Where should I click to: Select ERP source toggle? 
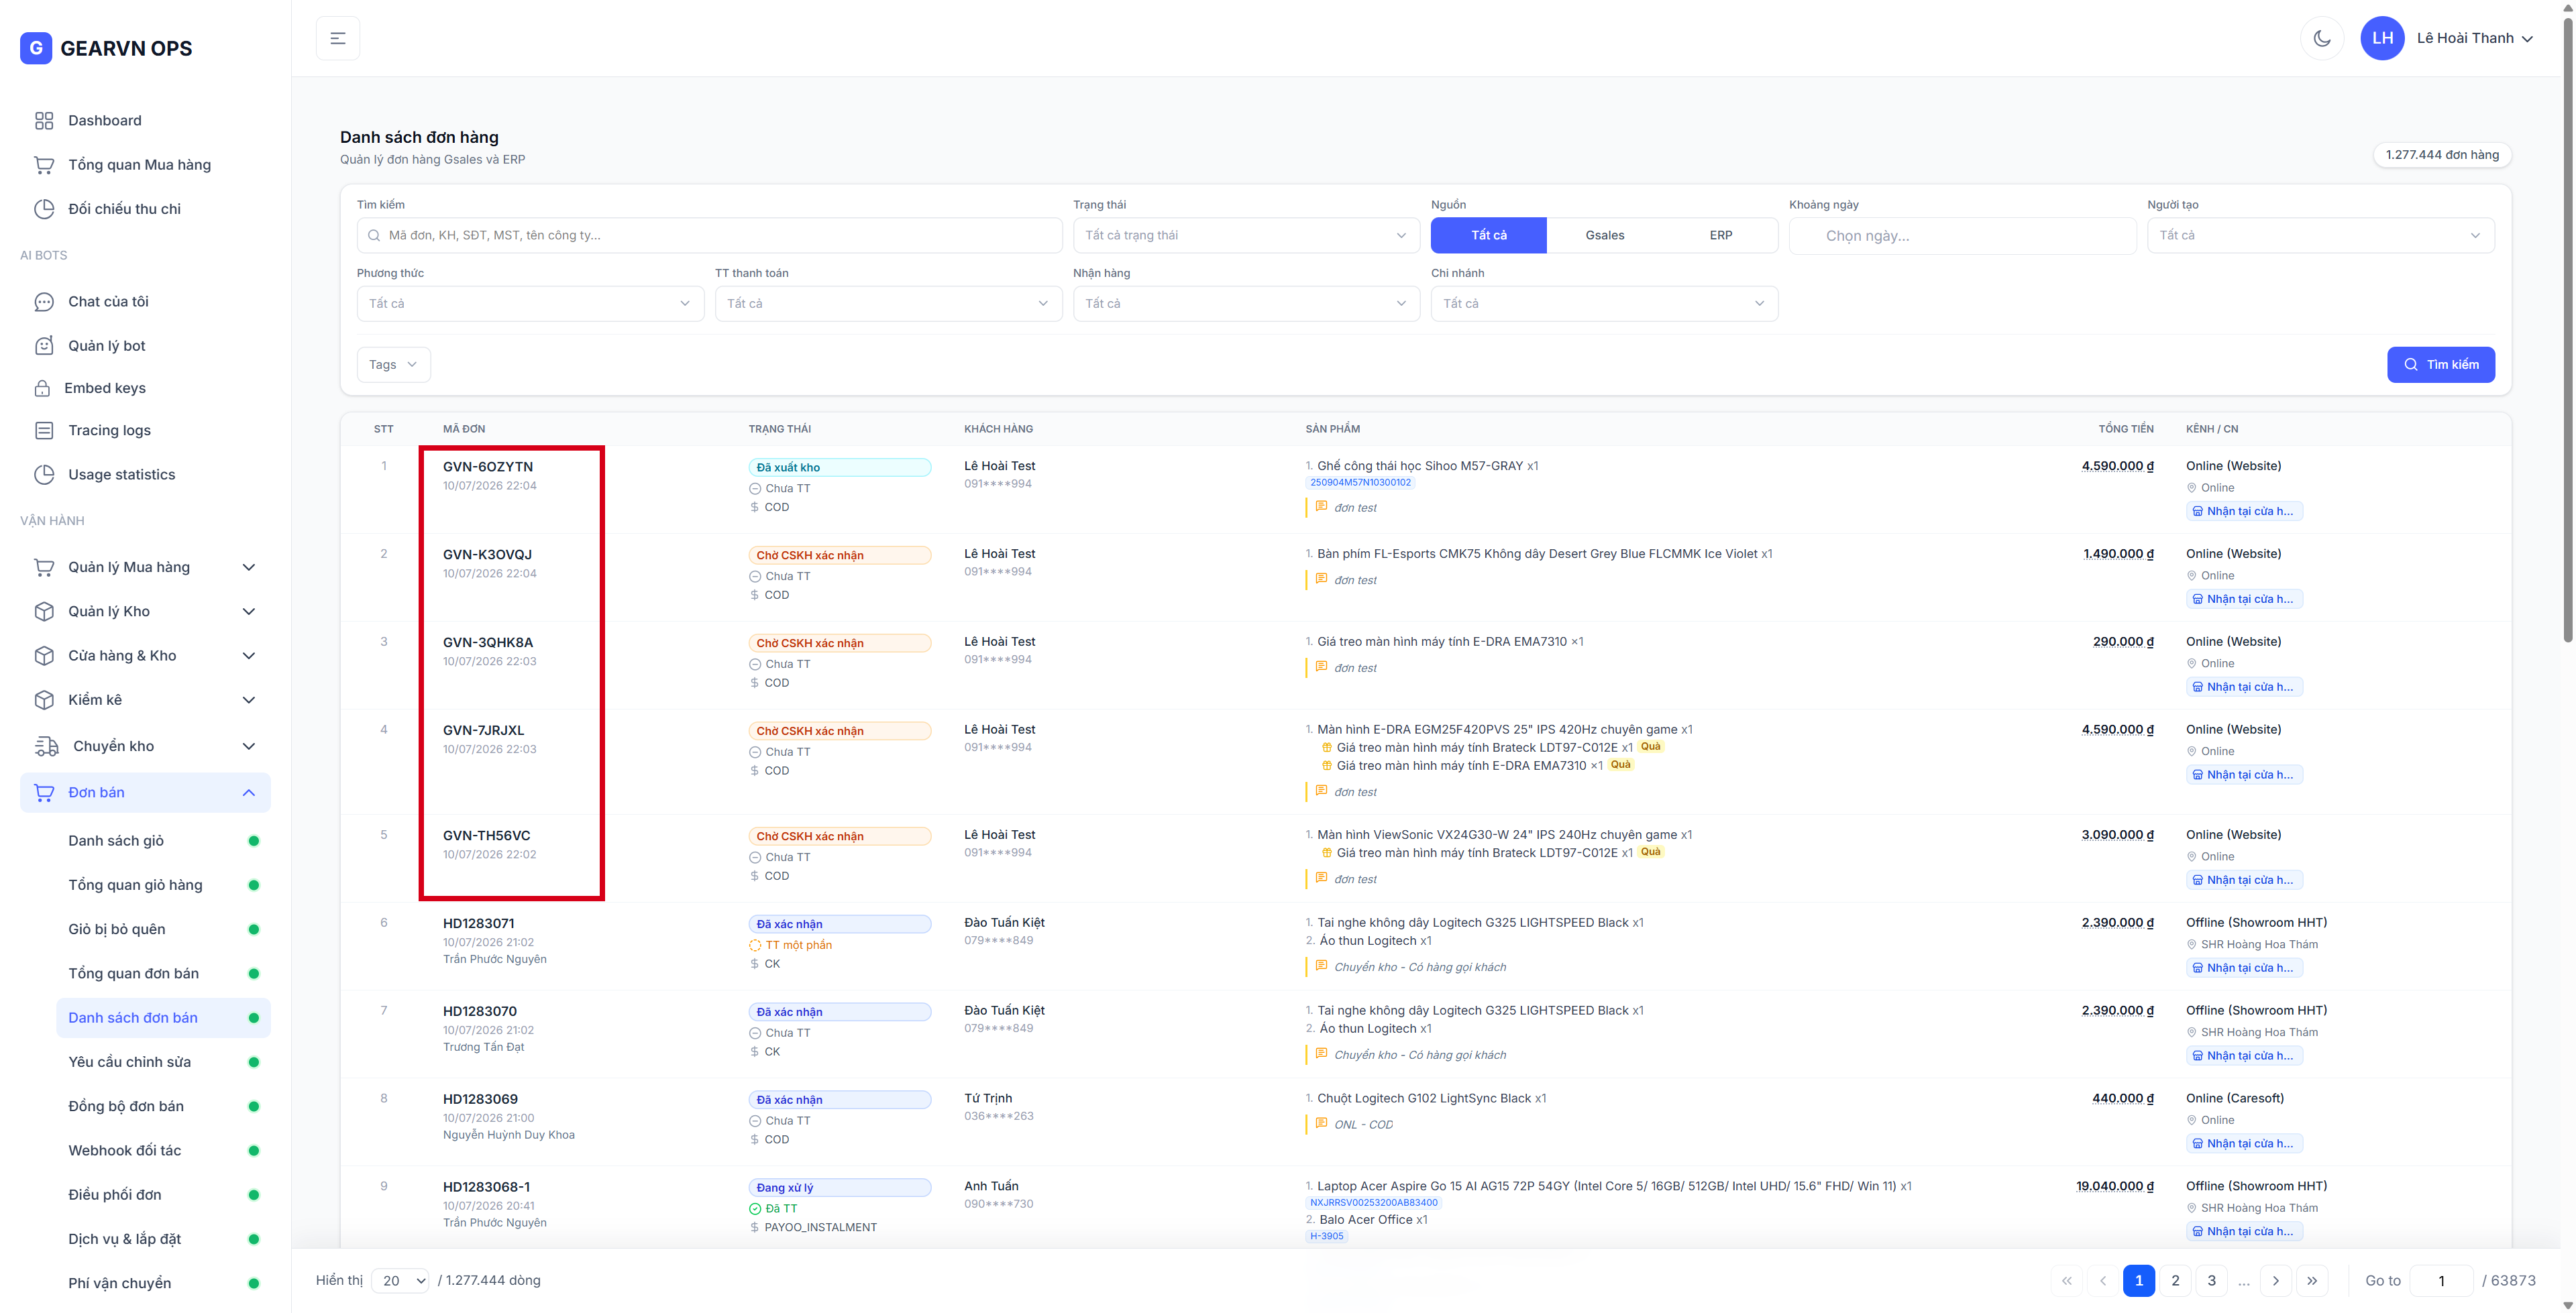[1720, 236]
